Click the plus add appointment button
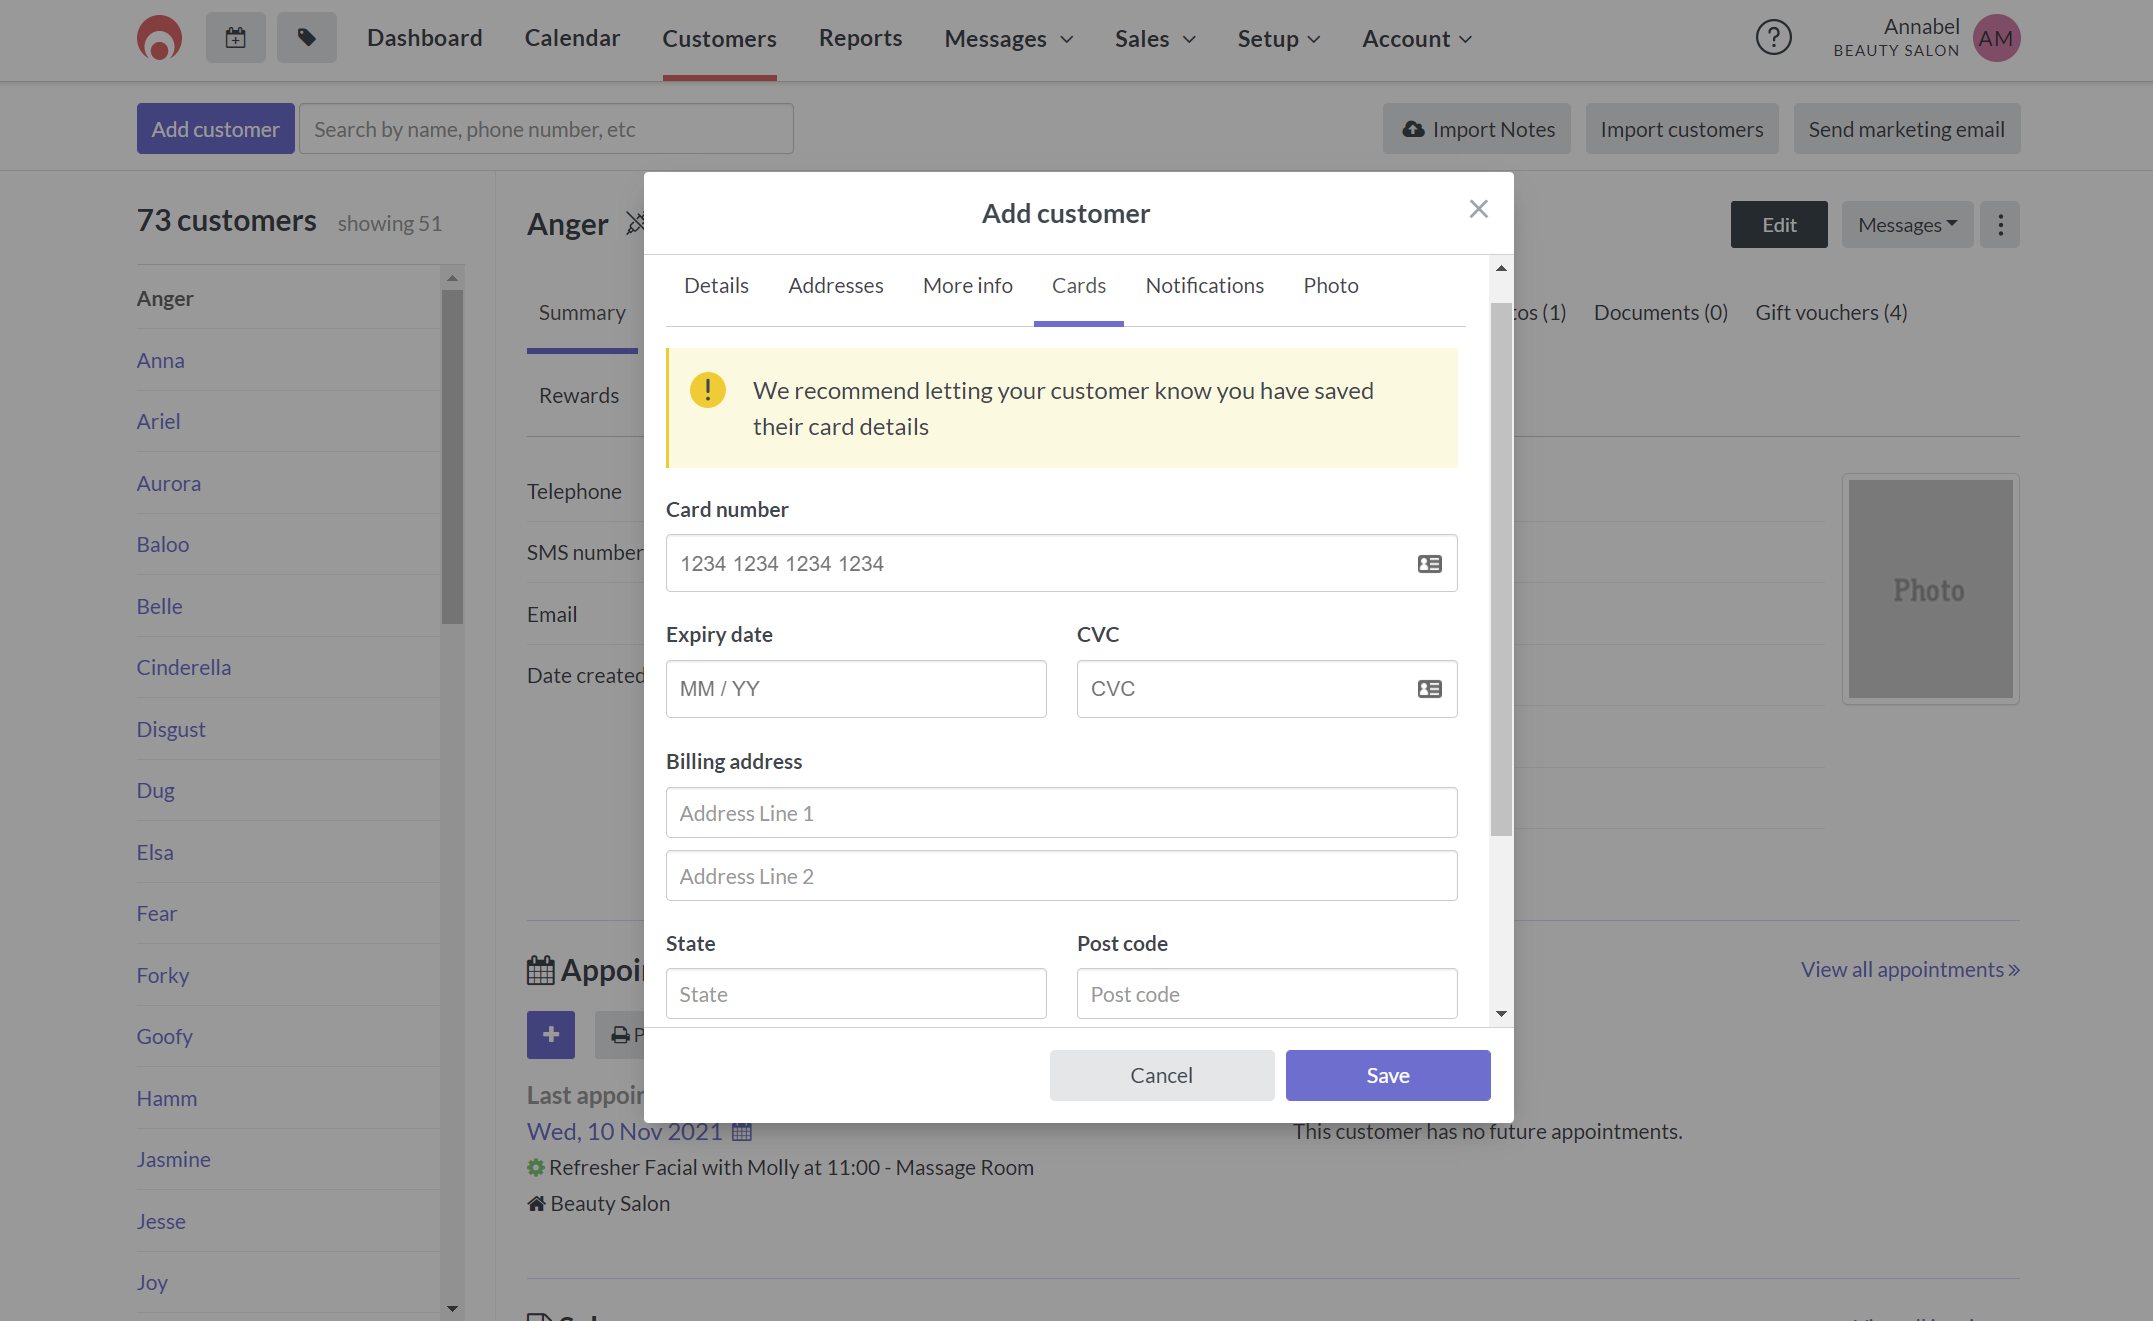The width and height of the screenshot is (2153, 1321). coord(551,1035)
